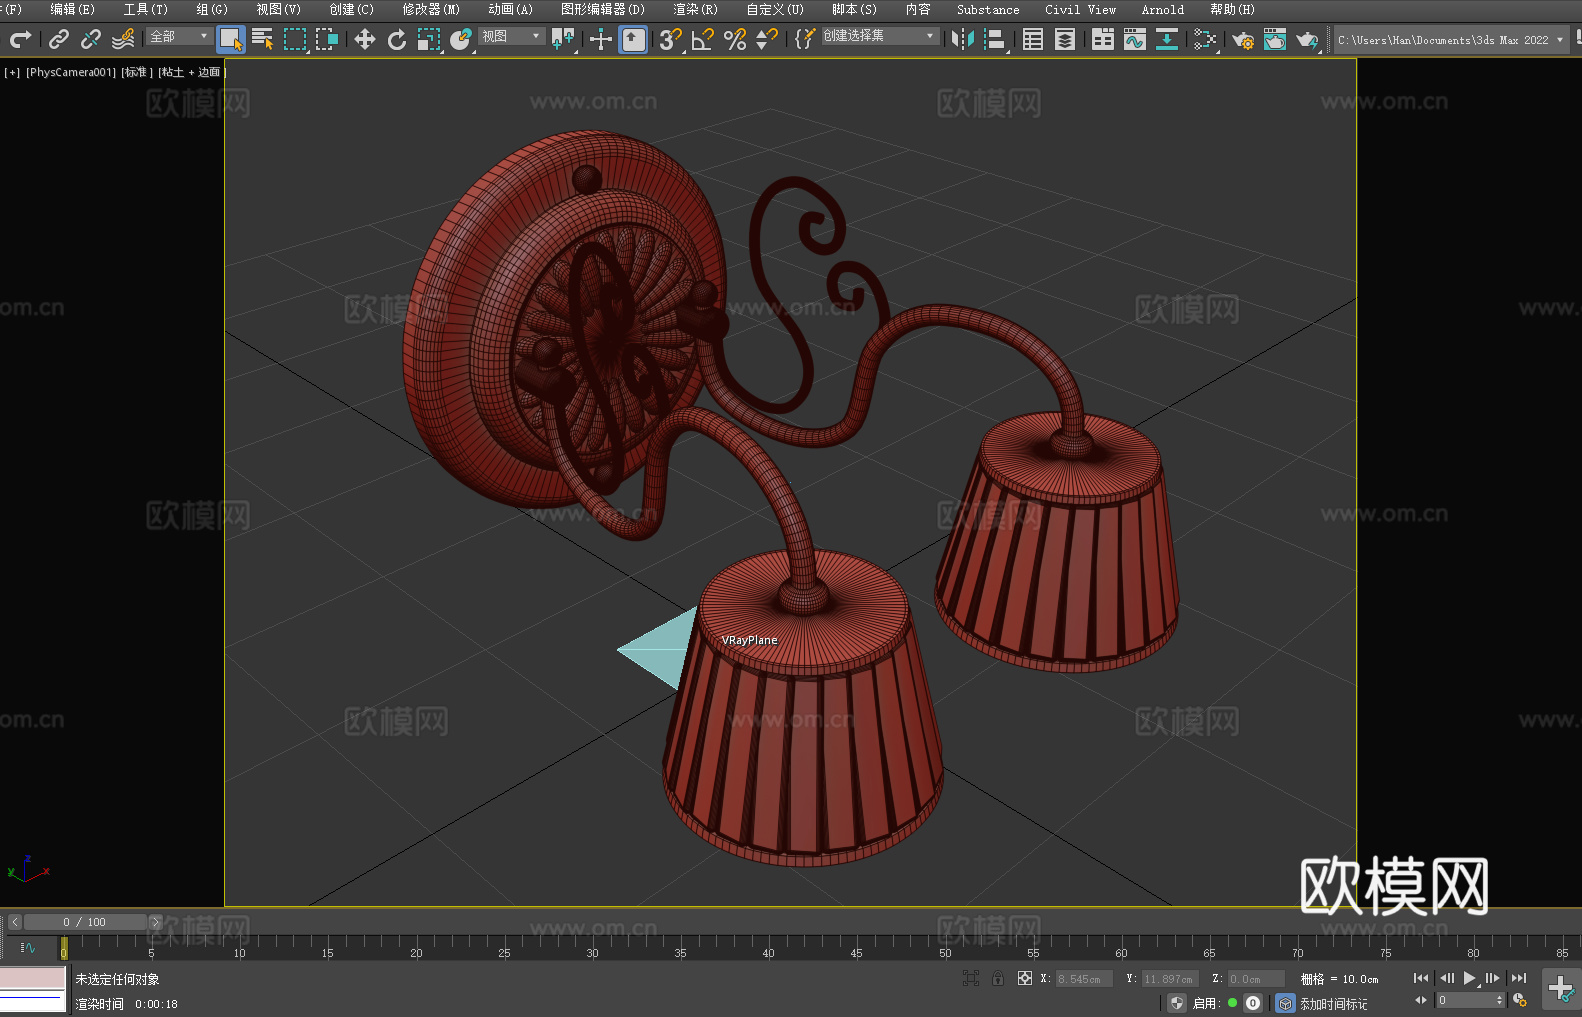1582x1017 pixels.
Task: Play the animation
Action: (x=1469, y=978)
